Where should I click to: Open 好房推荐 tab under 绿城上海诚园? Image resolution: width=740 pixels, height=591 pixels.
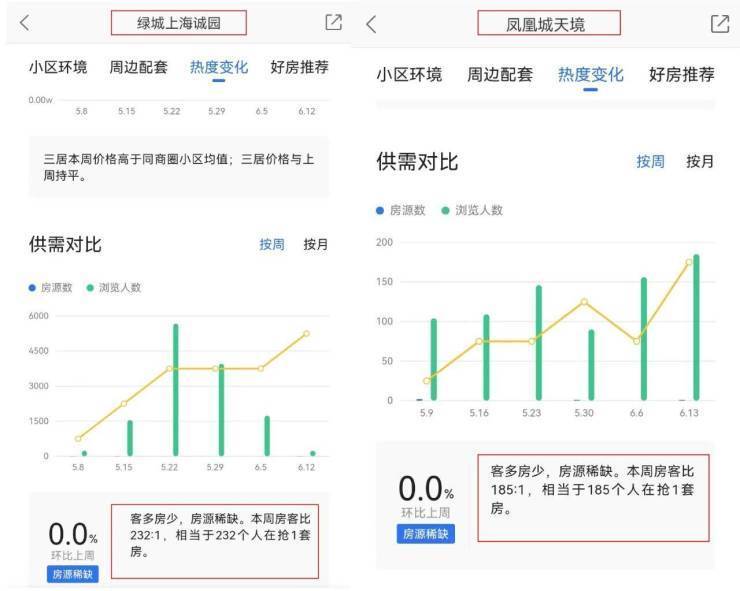[299, 68]
